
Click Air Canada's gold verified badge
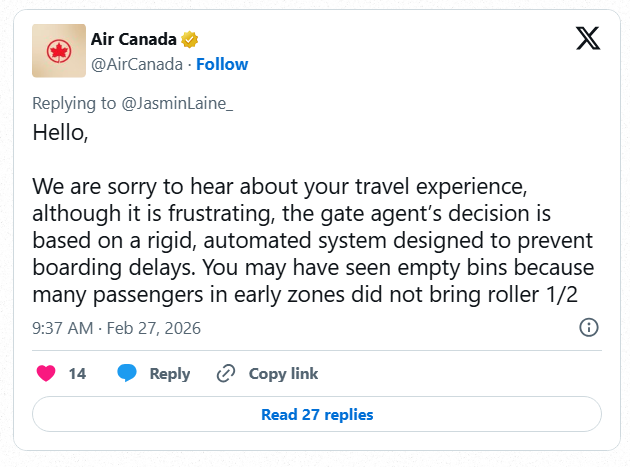click(x=189, y=40)
